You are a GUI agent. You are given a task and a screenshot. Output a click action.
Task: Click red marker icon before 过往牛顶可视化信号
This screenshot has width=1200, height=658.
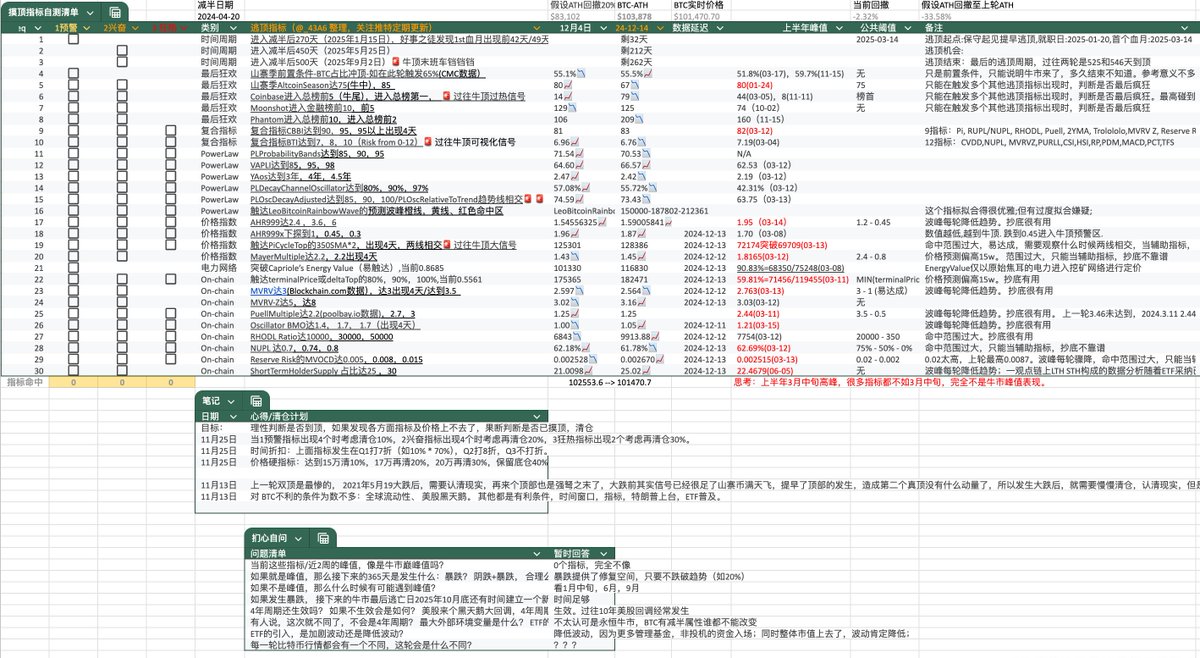(x=425, y=143)
